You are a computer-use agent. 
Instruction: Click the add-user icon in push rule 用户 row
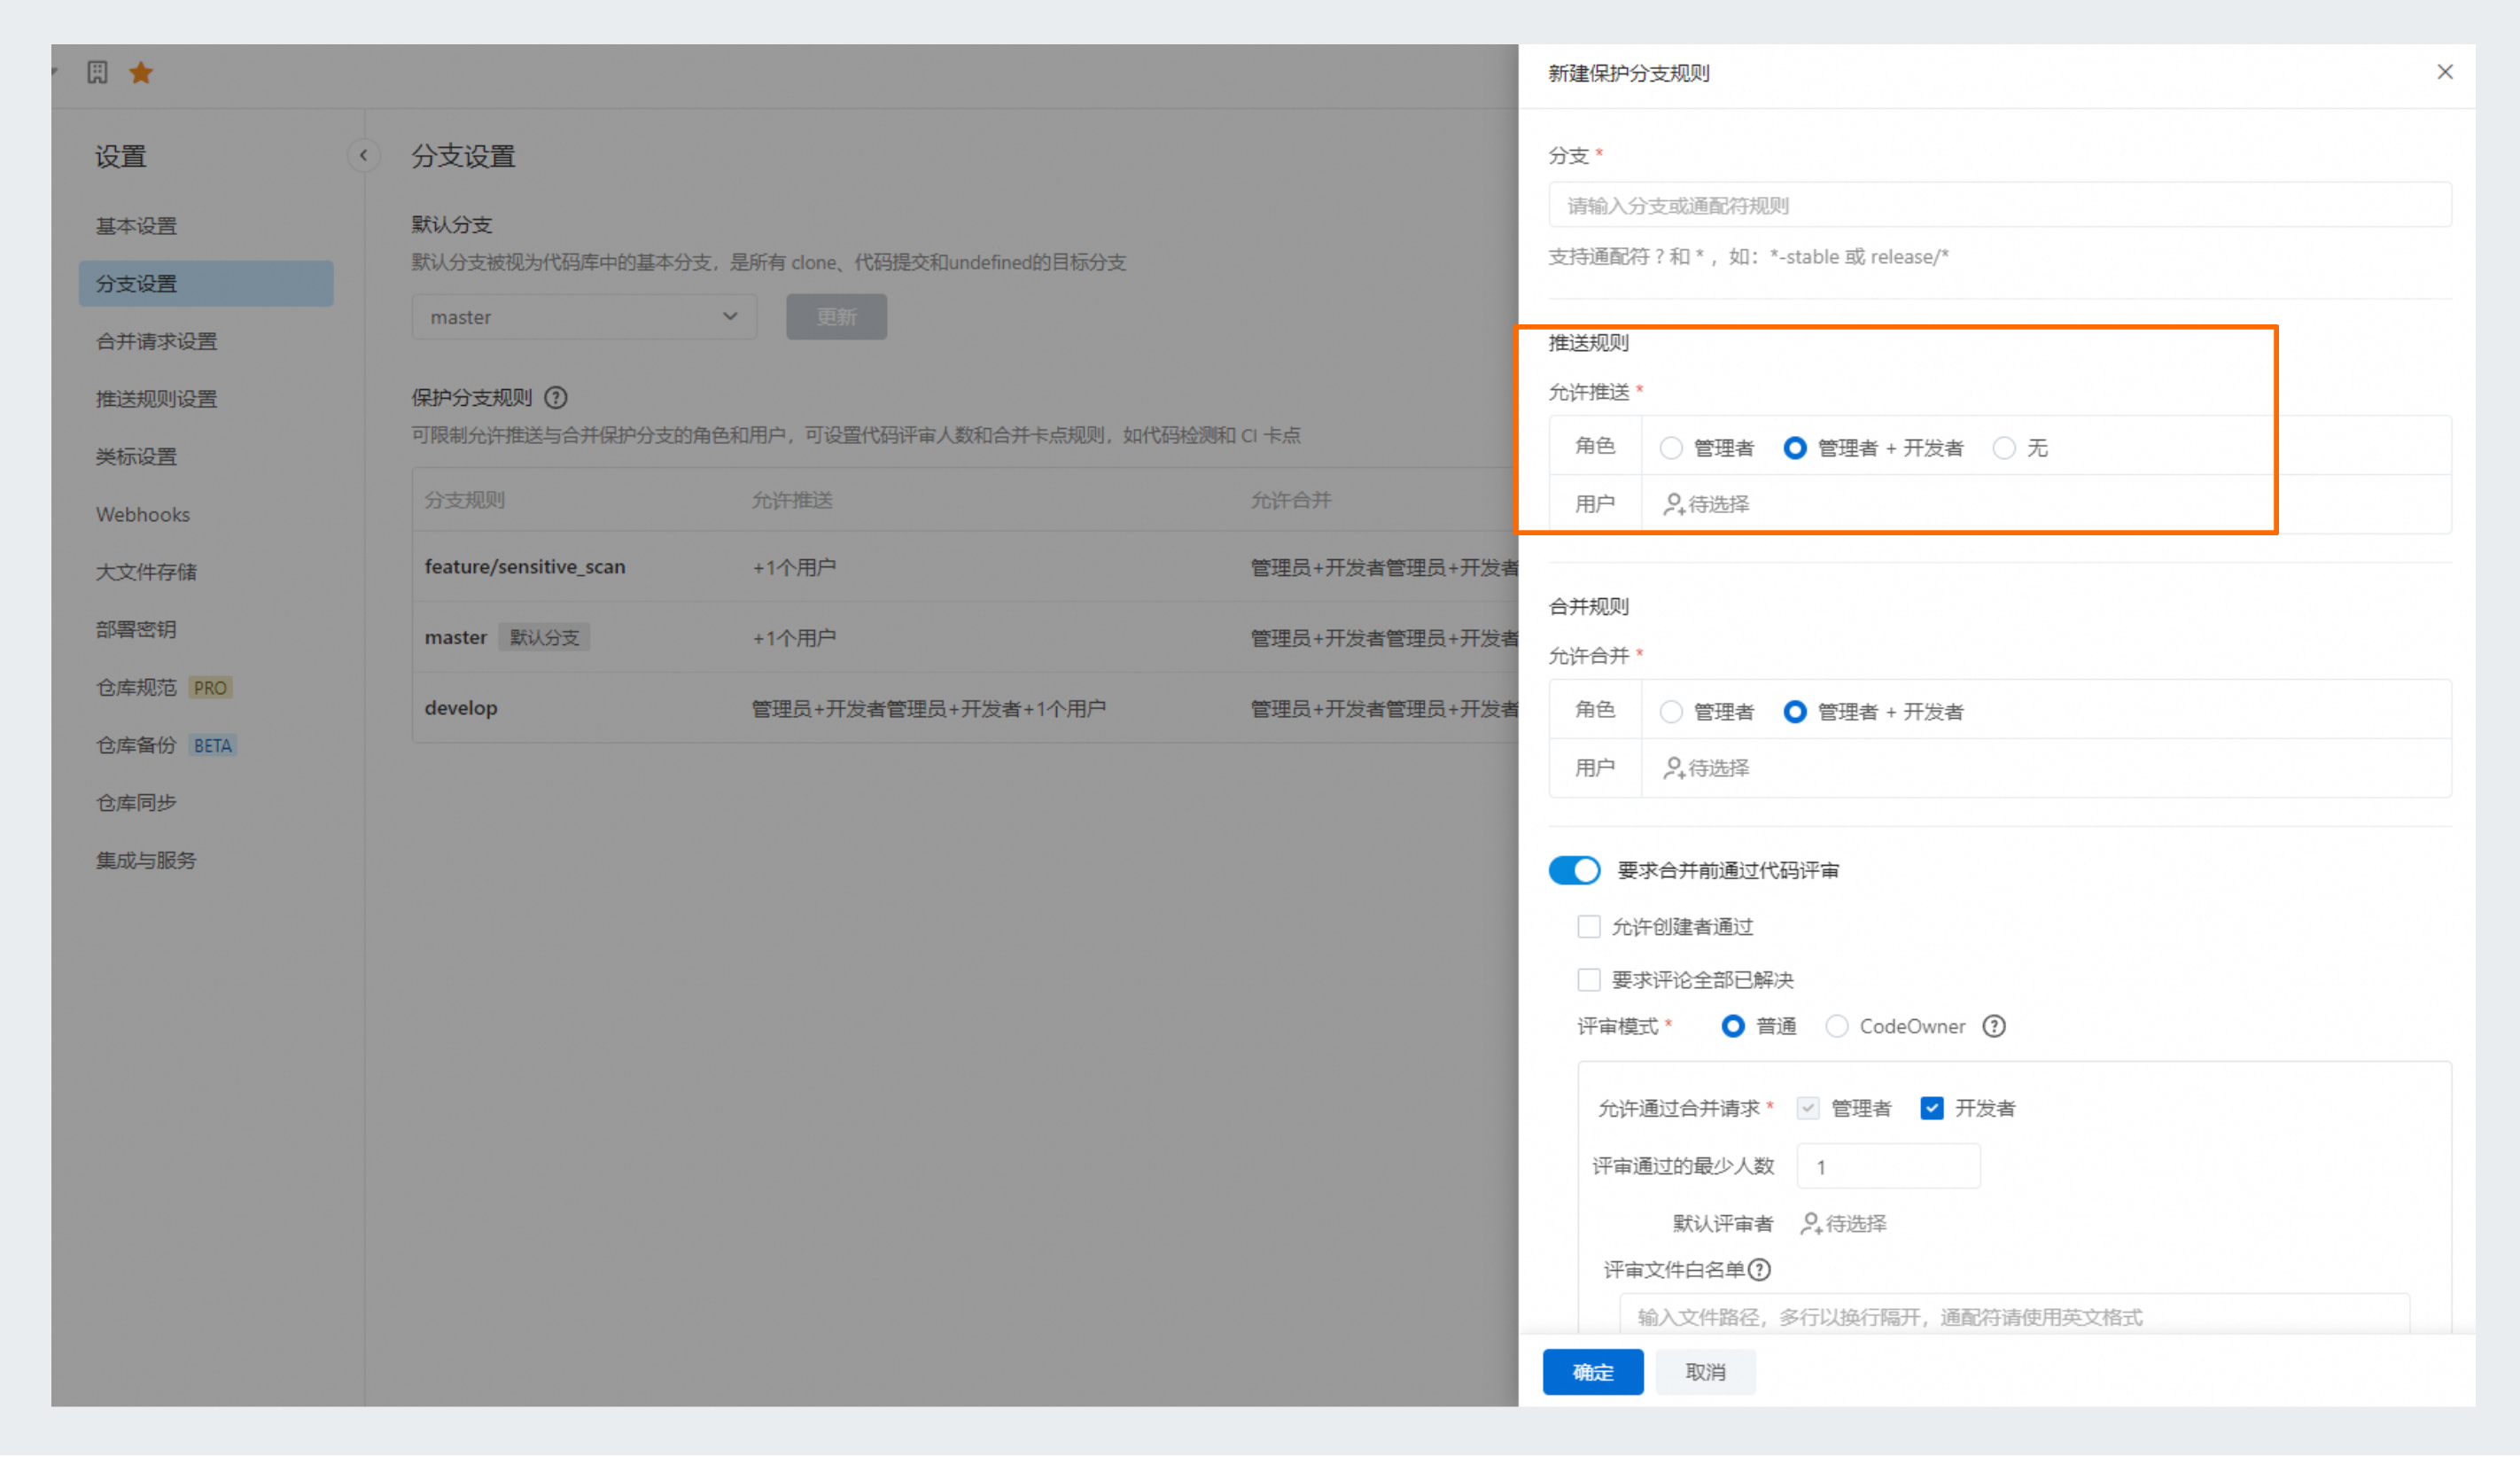click(x=1673, y=504)
